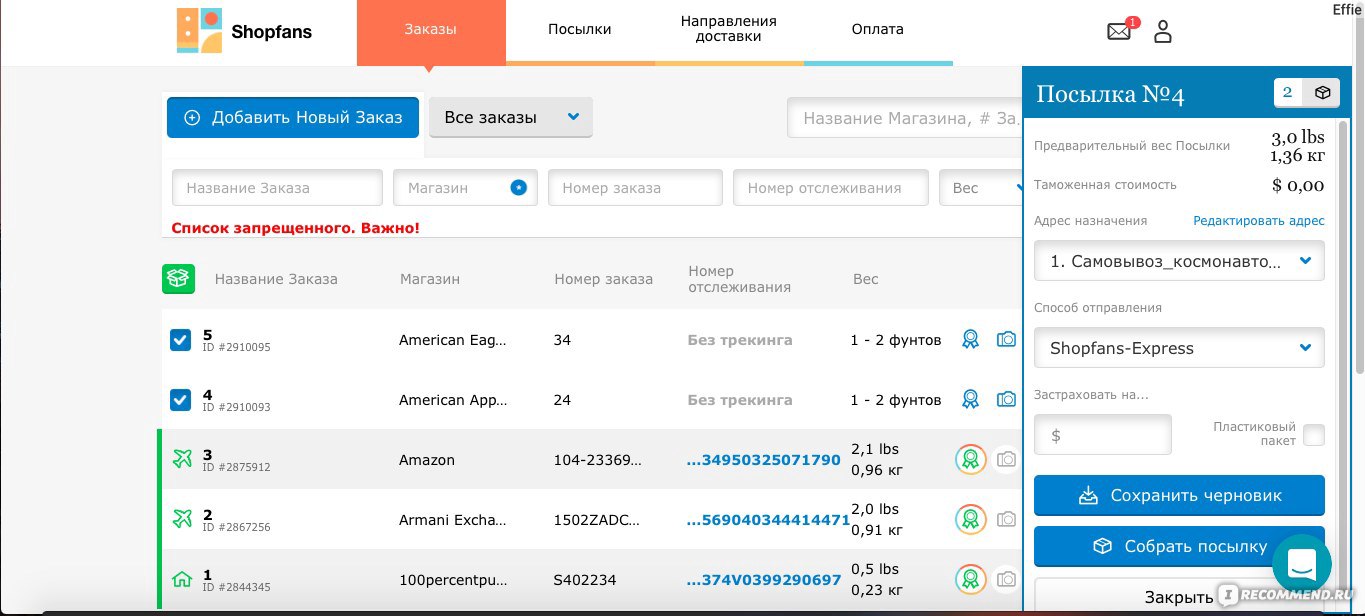This screenshot has width=1365, height=616.
Task: Click the award icon for order 4
Action: [970, 400]
